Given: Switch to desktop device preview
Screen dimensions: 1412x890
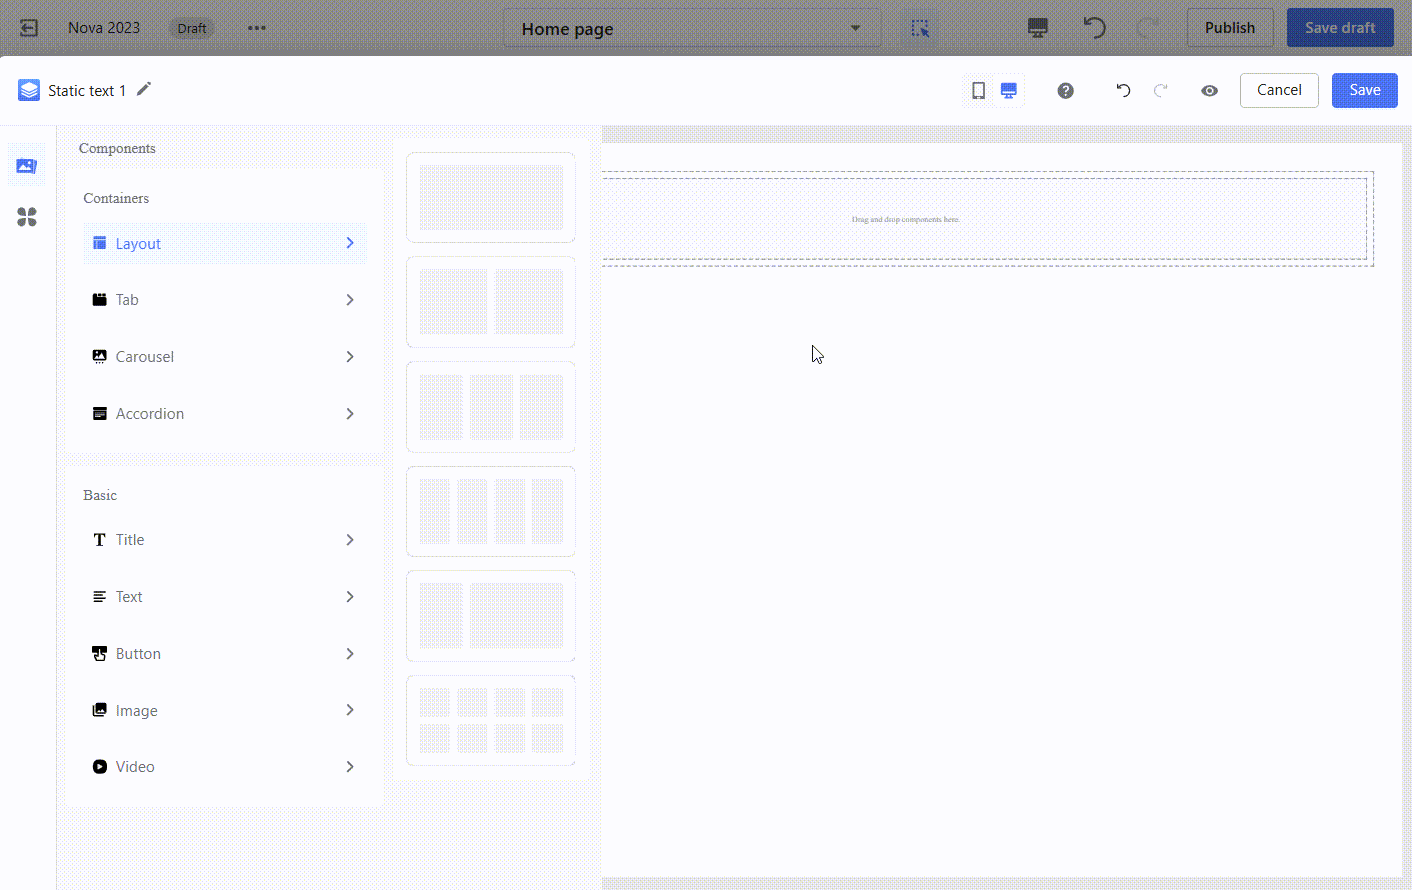Looking at the screenshot, I should click(1009, 91).
